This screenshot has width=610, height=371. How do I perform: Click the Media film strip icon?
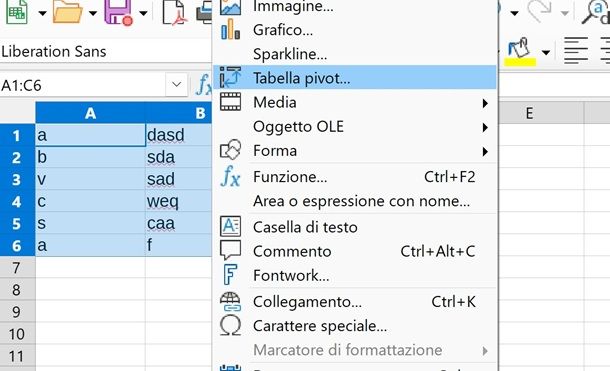point(230,102)
